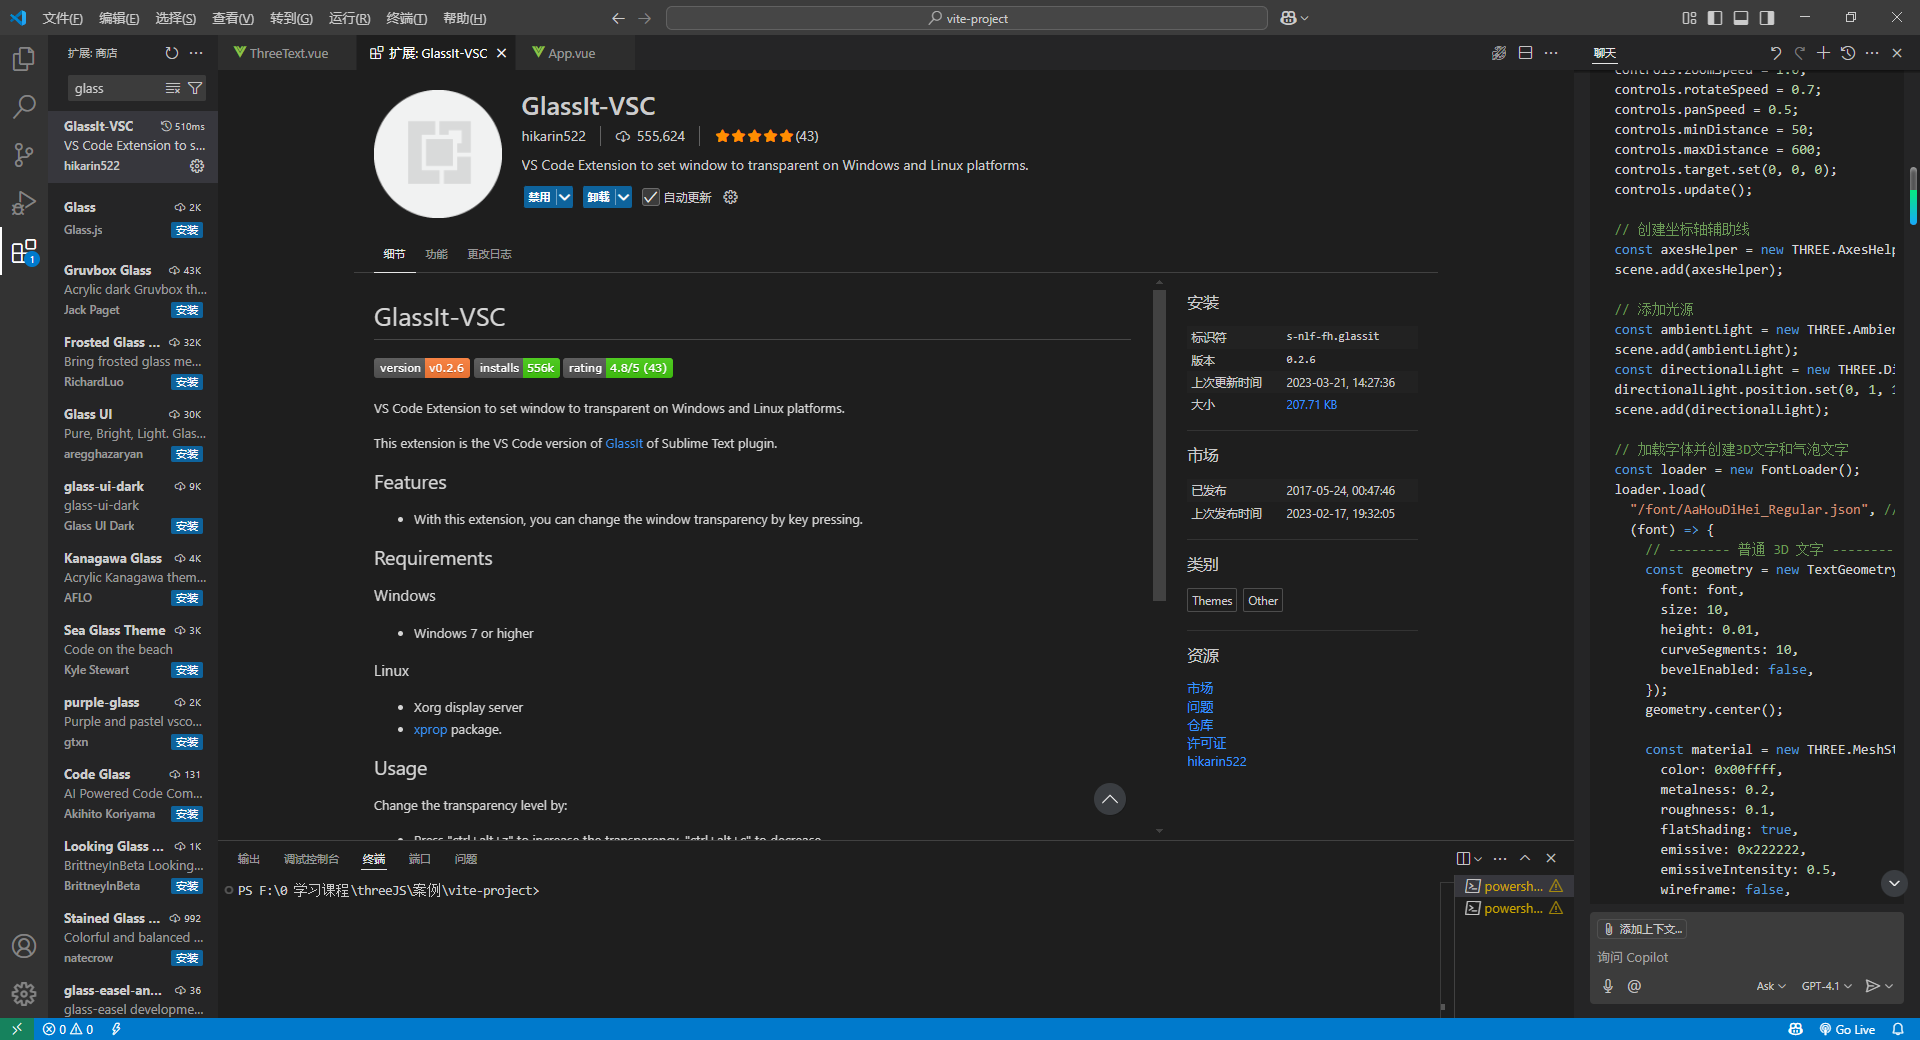
Task: Open Run and Debug view
Action: click(24, 203)
